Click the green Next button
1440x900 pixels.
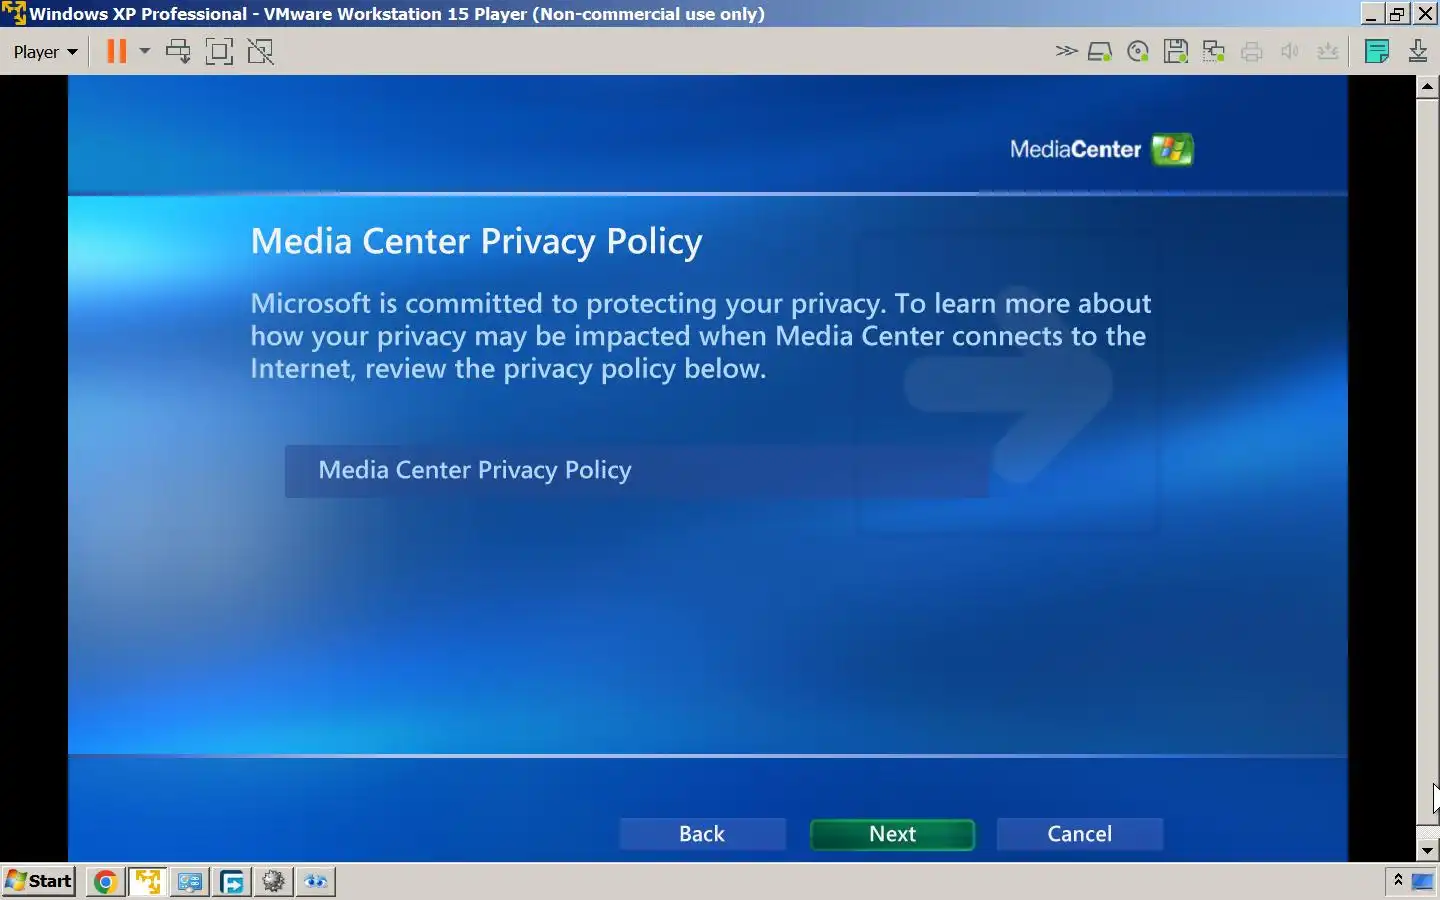pos(892,834)
